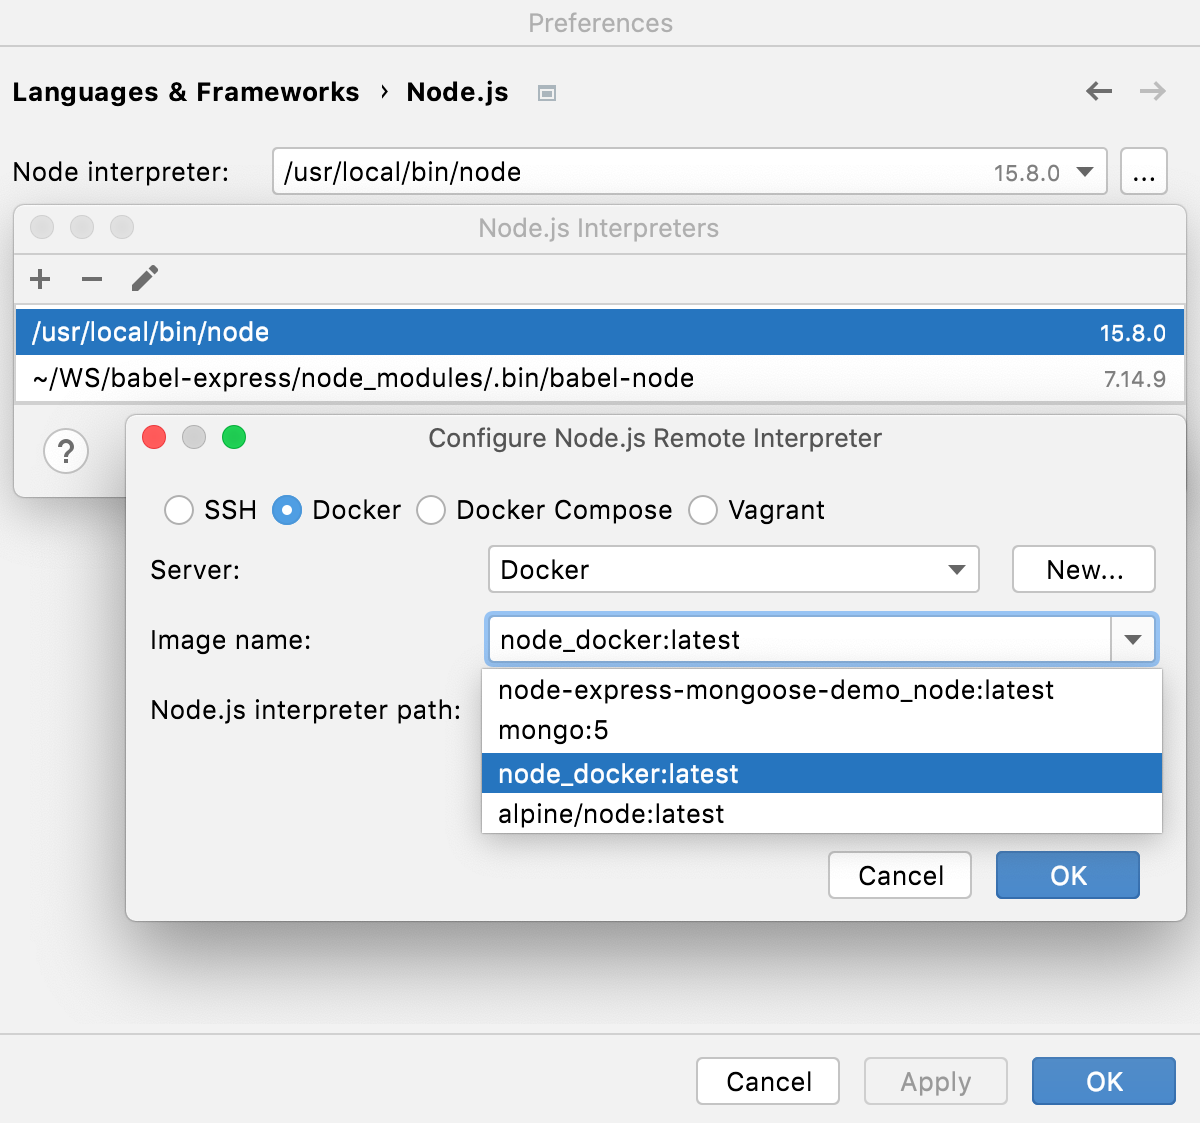The height and width of the screenshot is (1123, 1200).
Task: Add a new Node.js interpreter
Action: tap(40, 279)
